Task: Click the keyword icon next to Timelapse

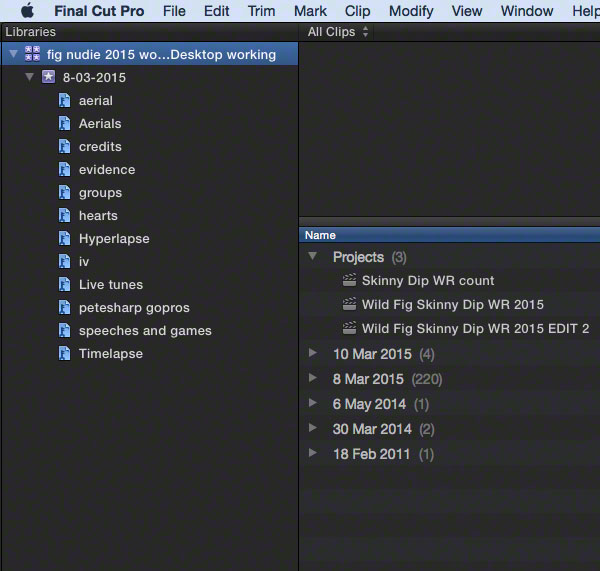Action: (x=64, y=353)
